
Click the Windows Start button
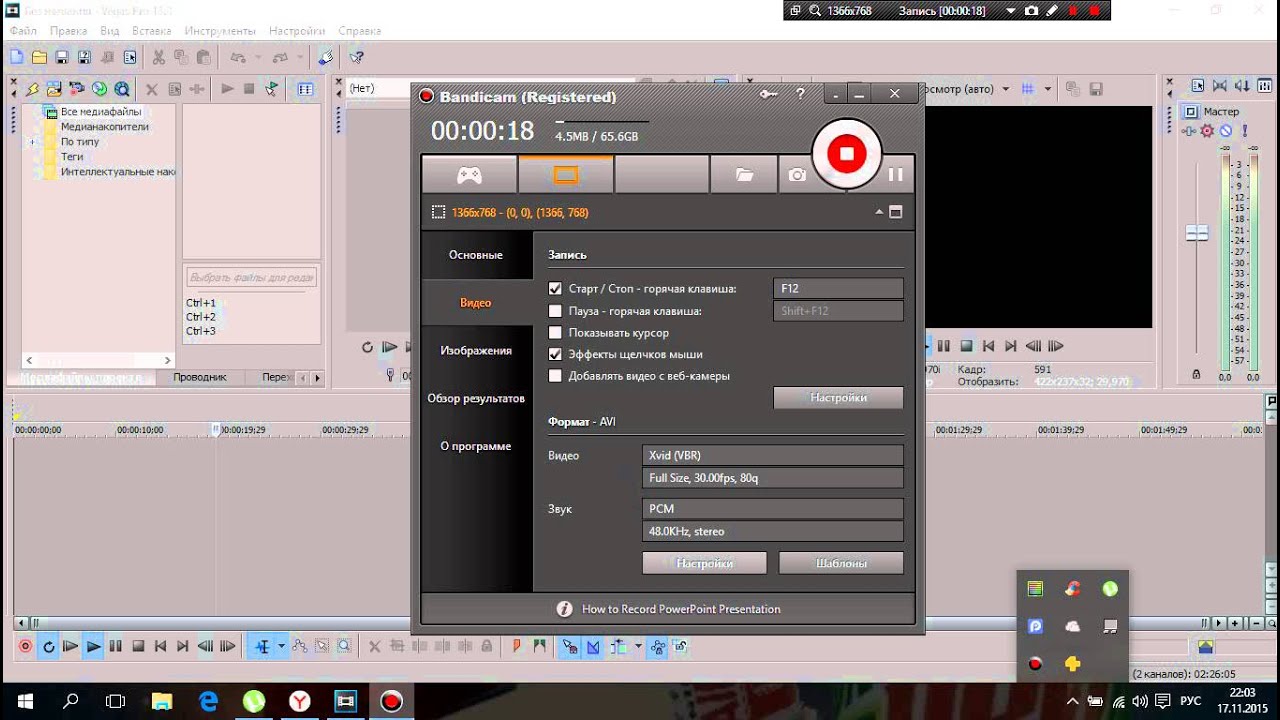click(23, 701)
